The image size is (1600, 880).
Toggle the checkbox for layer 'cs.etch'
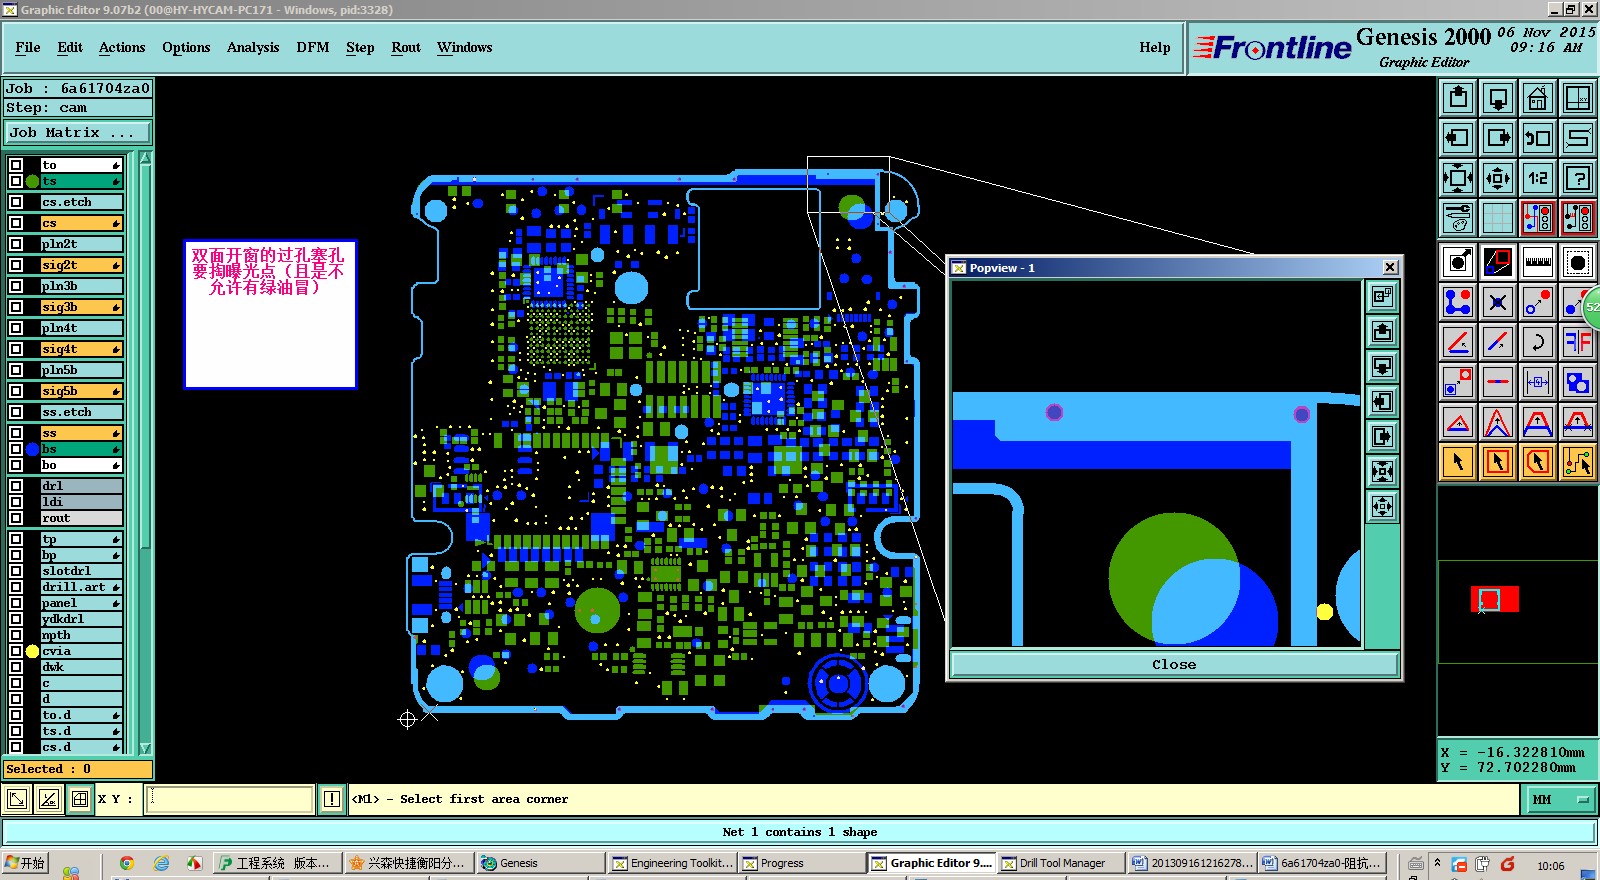click(x=16, y=202)
